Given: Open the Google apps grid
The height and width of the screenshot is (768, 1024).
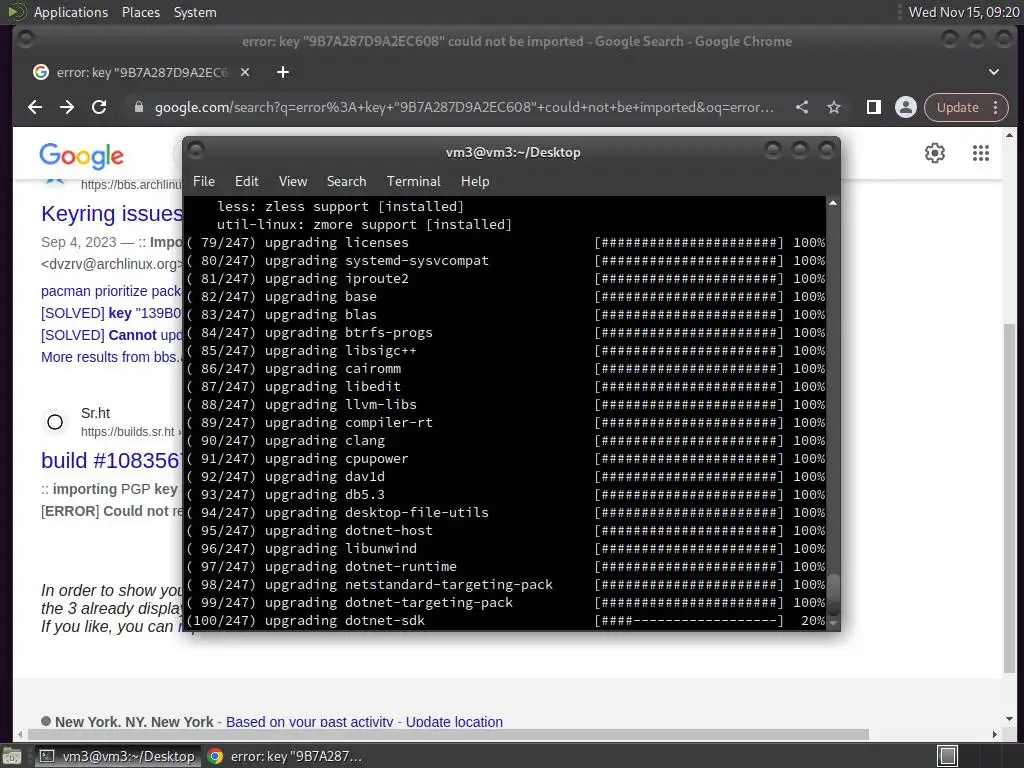Looking at the screenshot, I should coord(981,153).
